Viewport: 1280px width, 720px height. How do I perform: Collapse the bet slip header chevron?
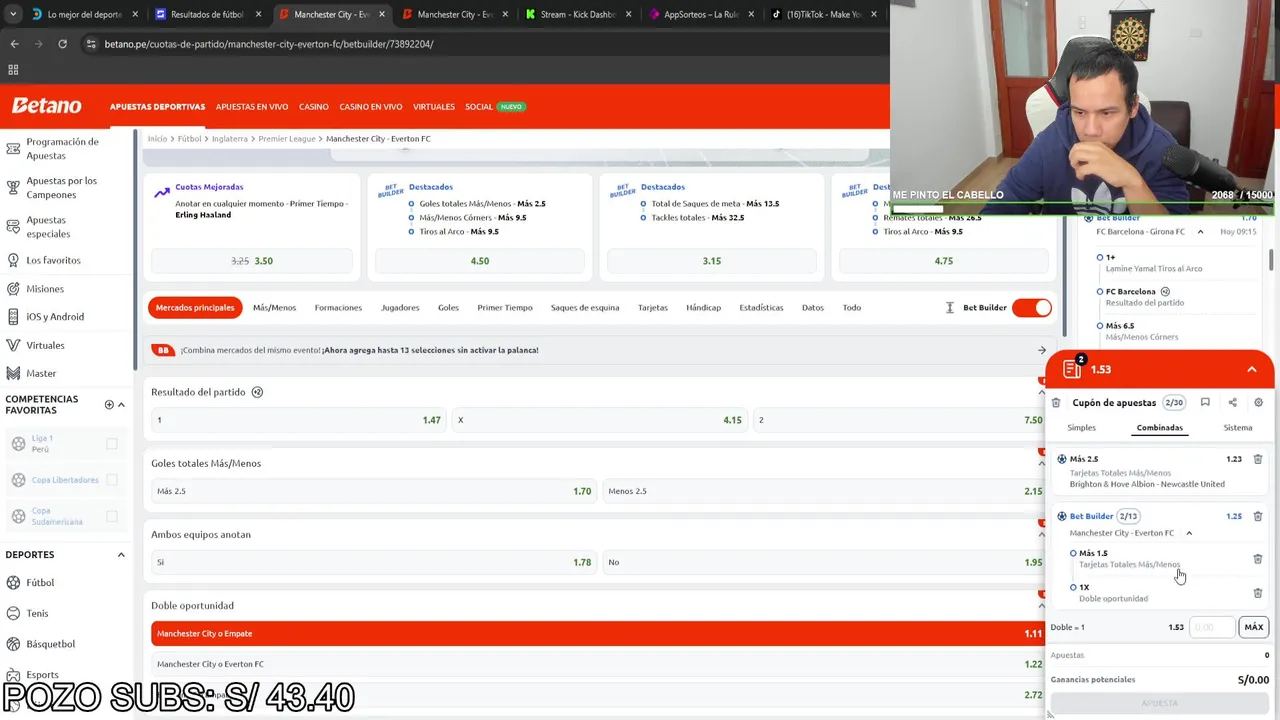click(x=1252, y=369)
